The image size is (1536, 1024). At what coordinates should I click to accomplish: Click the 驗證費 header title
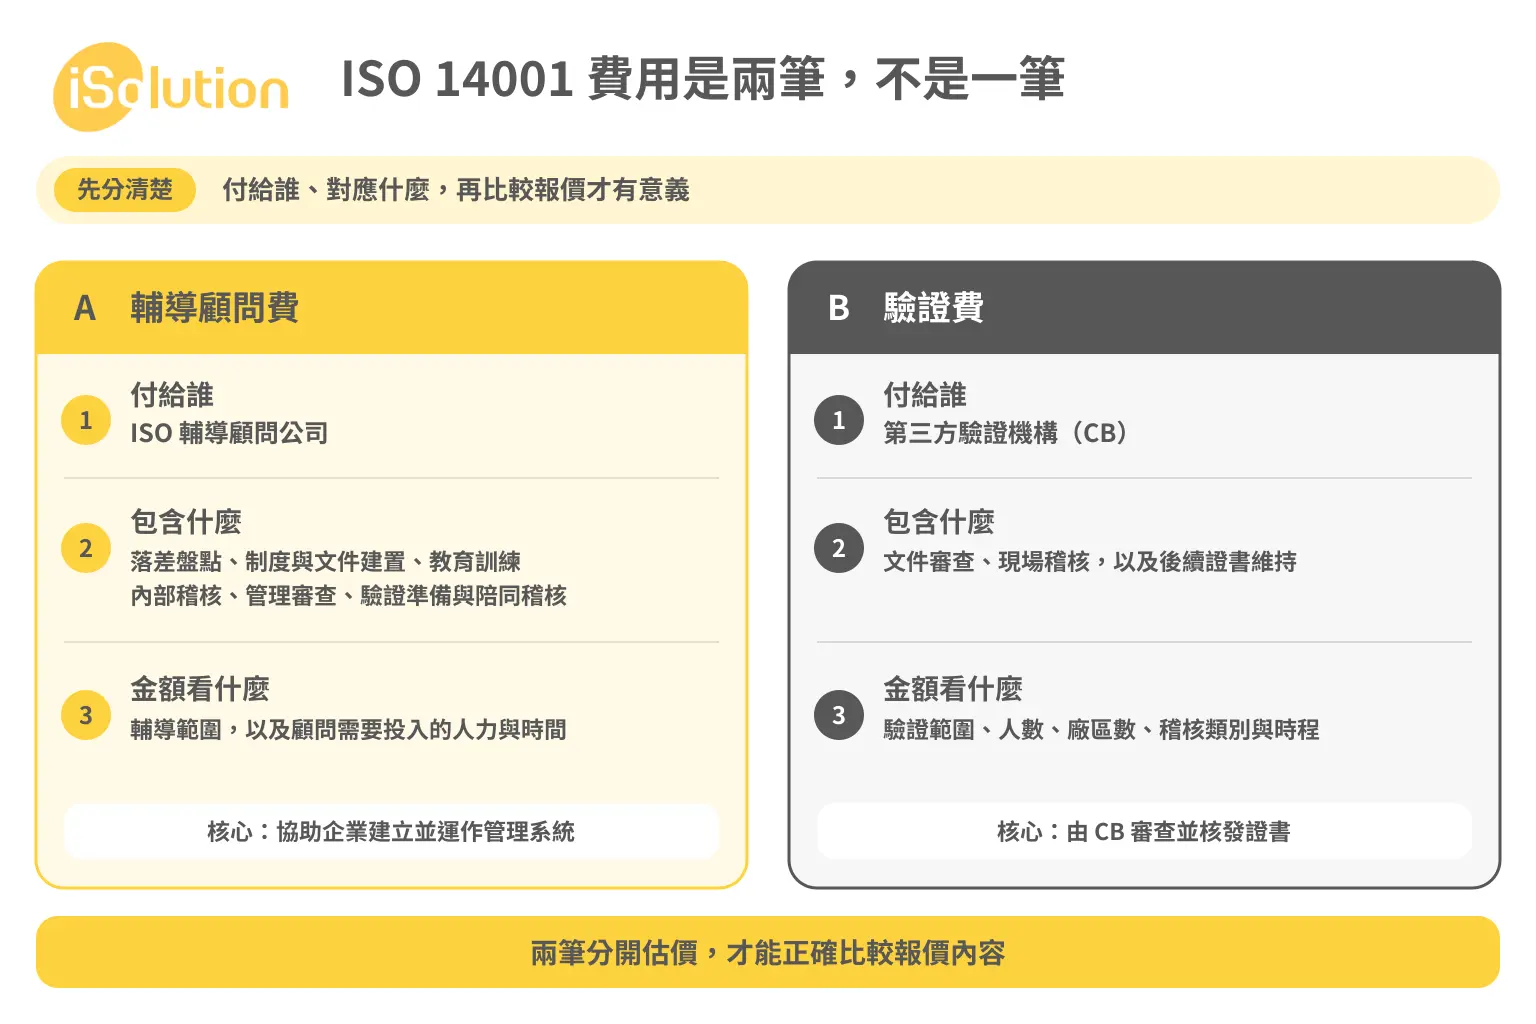point(934,308)
